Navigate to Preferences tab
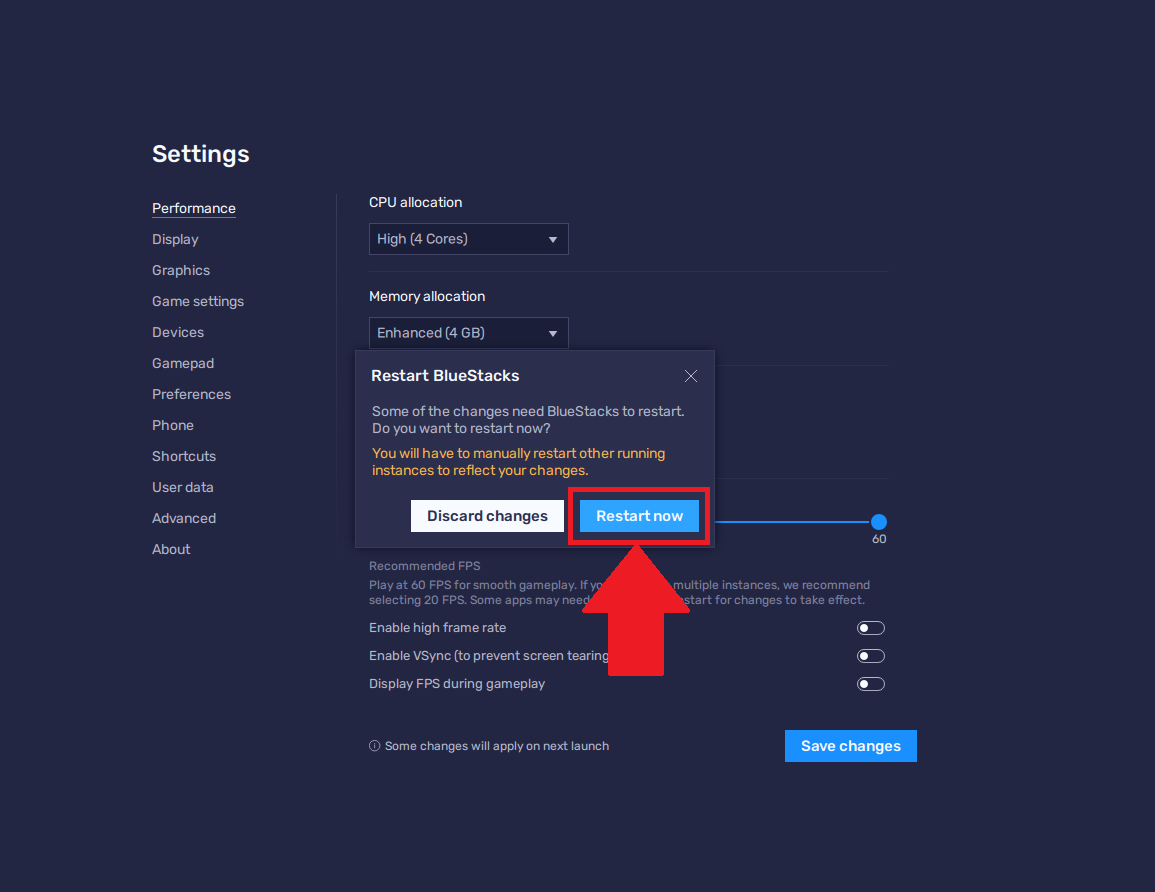The image size is (1155, 892). (191, 394)
